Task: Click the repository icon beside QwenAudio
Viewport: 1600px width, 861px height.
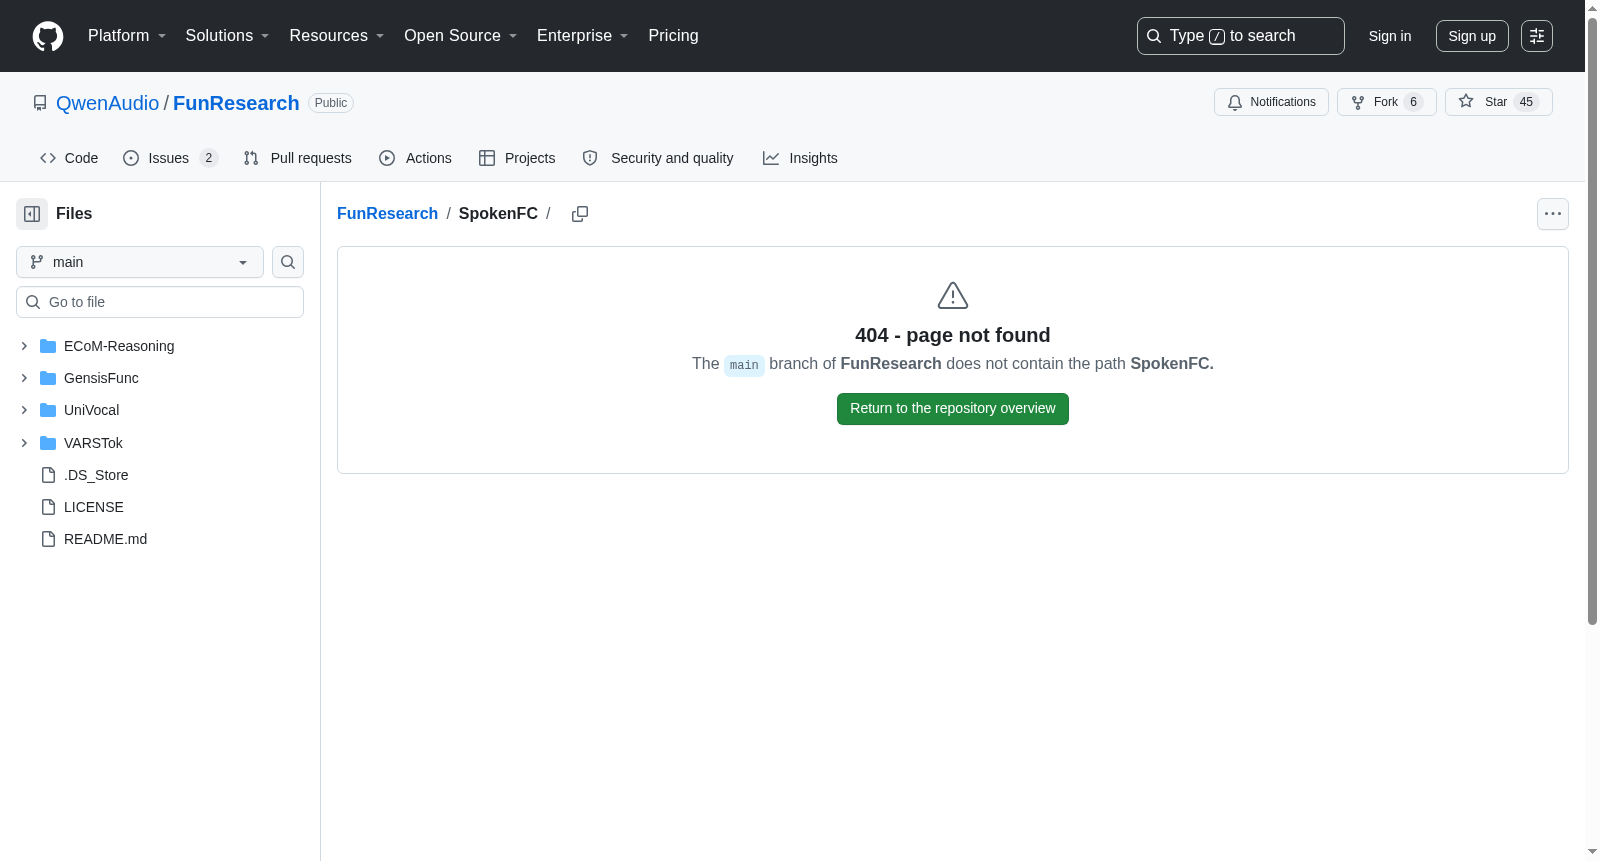Action: click(x=40, y=103)
